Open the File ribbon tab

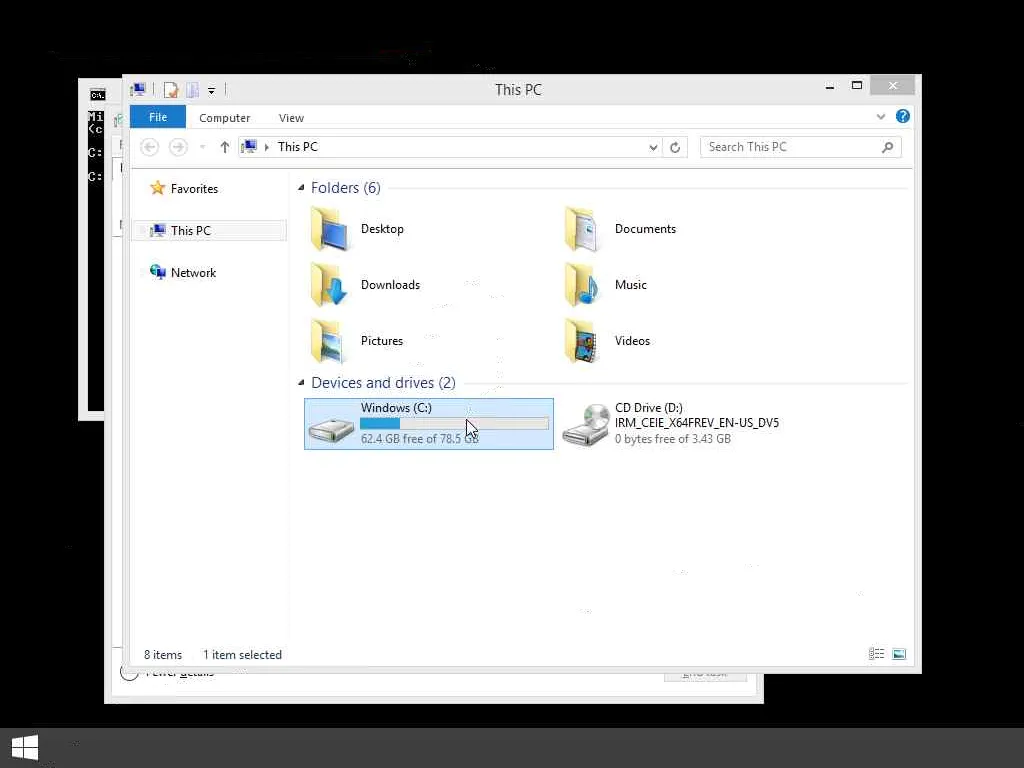tap(158, 117)
